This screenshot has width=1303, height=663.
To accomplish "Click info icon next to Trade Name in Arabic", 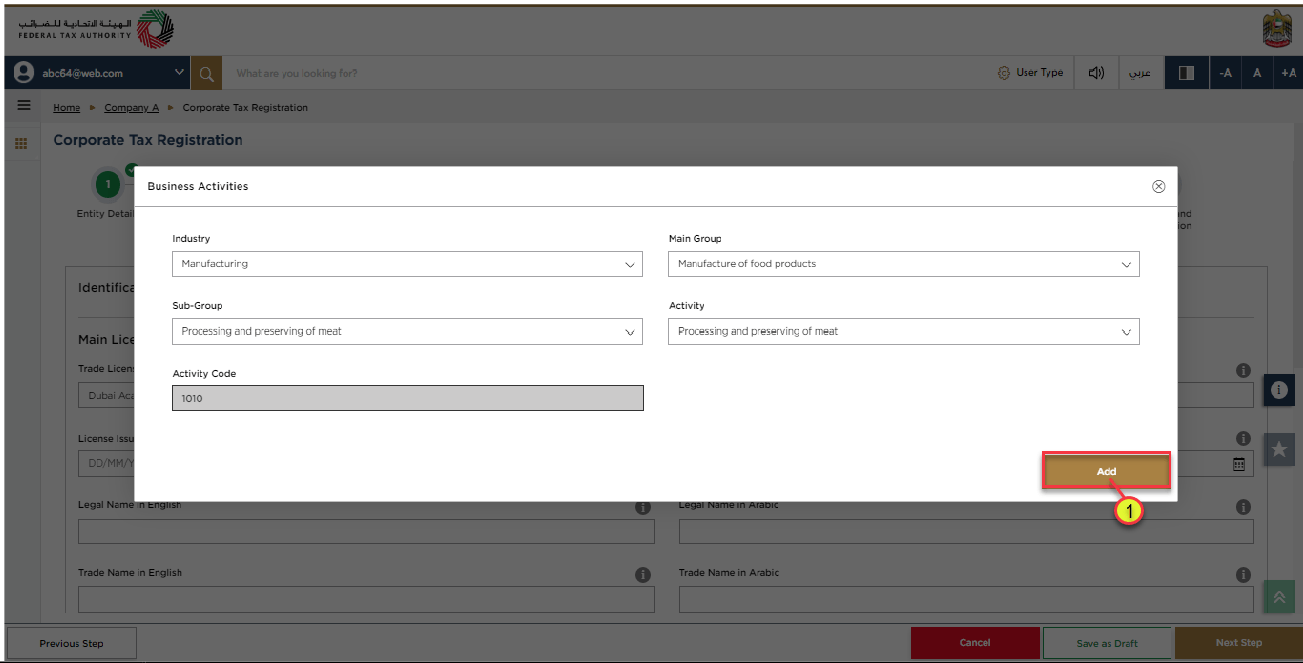I will pyautogui.click(x=1243, y=575).
